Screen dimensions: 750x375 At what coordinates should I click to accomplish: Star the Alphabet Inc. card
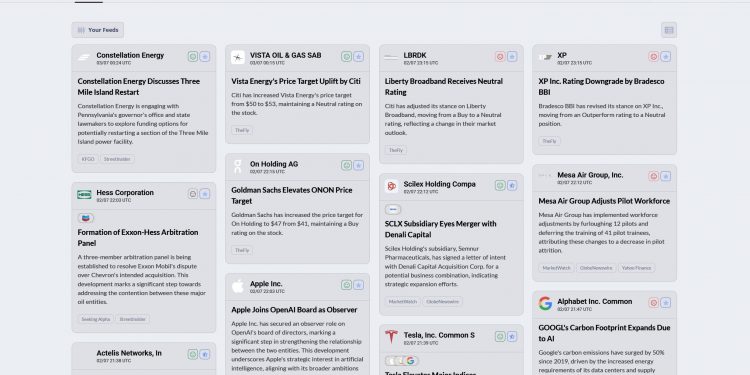tap(666, 303)
